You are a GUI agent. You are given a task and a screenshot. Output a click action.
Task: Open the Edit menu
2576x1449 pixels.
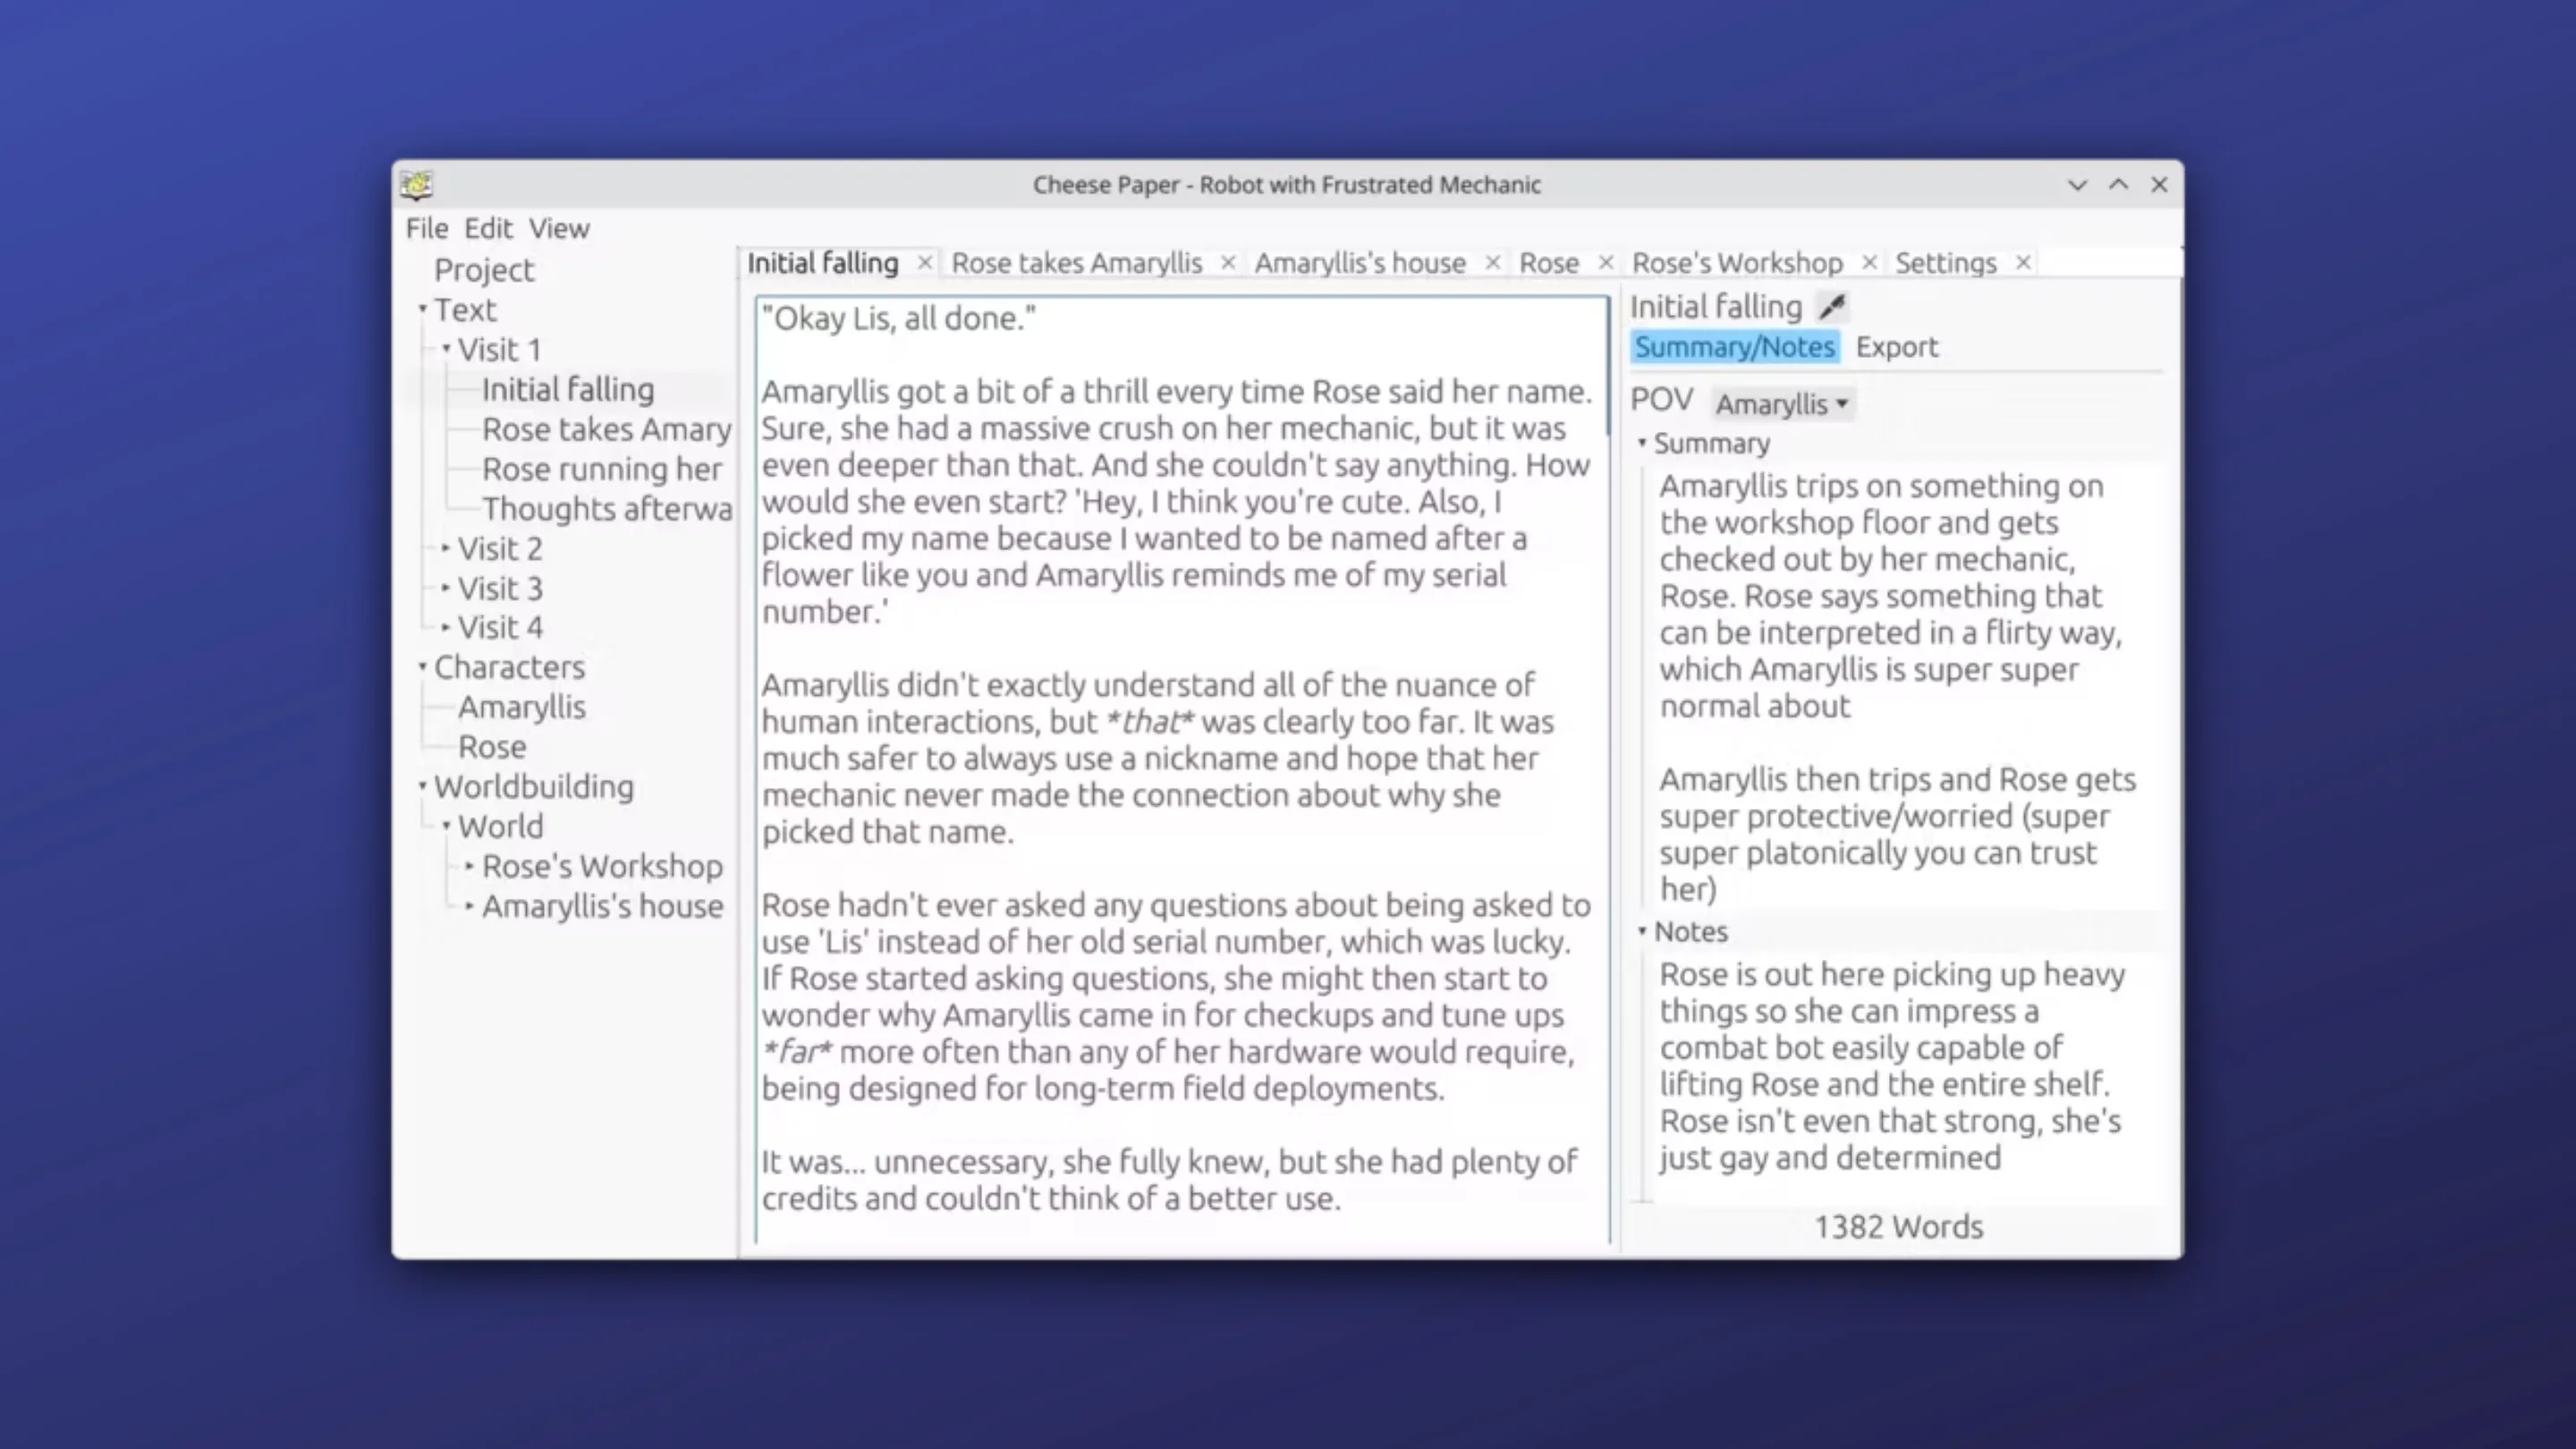click(488, 228)
